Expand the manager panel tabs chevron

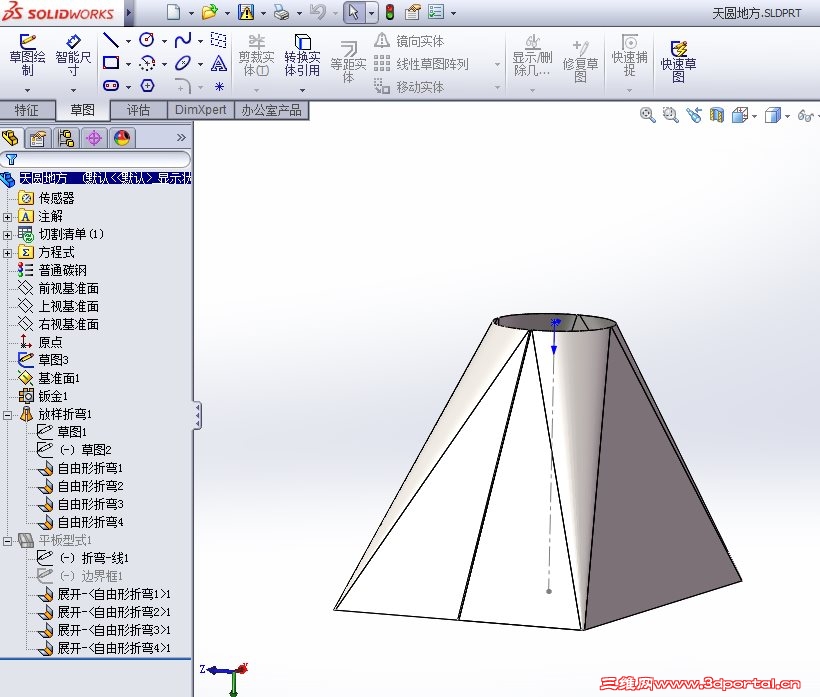[x=181, y=138]
